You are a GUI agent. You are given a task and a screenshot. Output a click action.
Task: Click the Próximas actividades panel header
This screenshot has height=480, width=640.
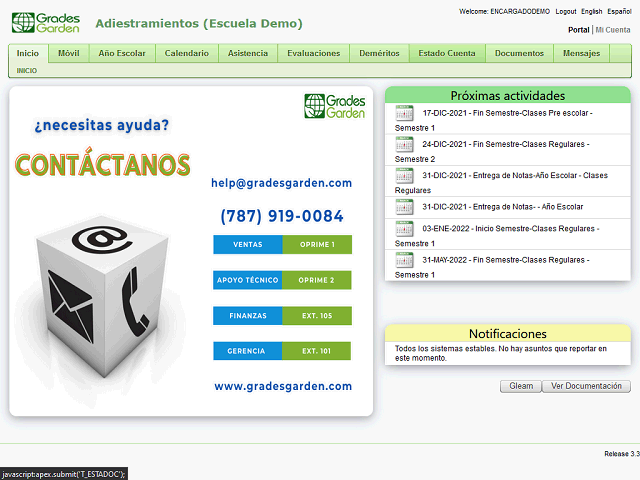tap(508, 96)
